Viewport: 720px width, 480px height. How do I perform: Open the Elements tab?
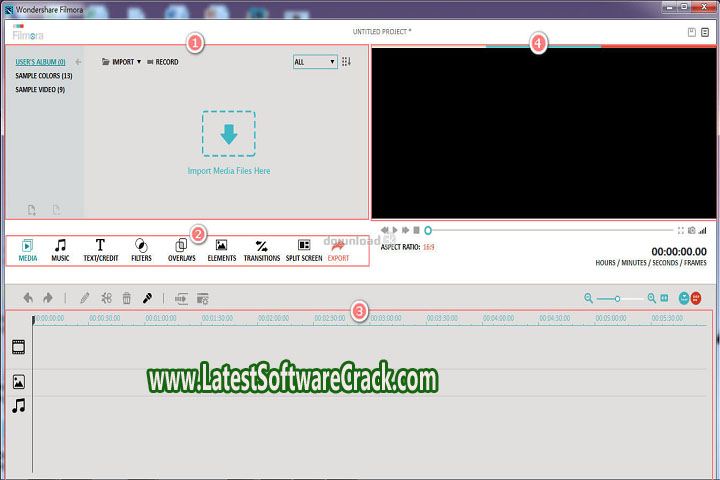tap(221, 250)
